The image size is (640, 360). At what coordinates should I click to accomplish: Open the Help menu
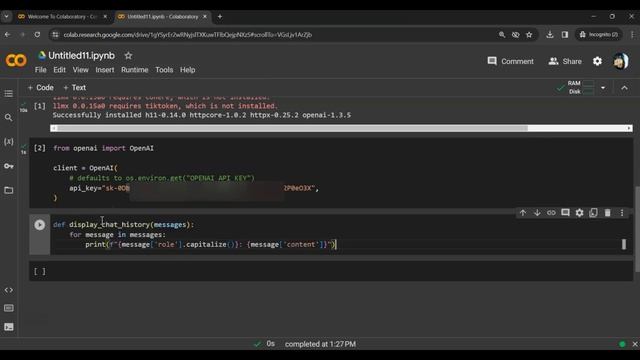[188, 70]
